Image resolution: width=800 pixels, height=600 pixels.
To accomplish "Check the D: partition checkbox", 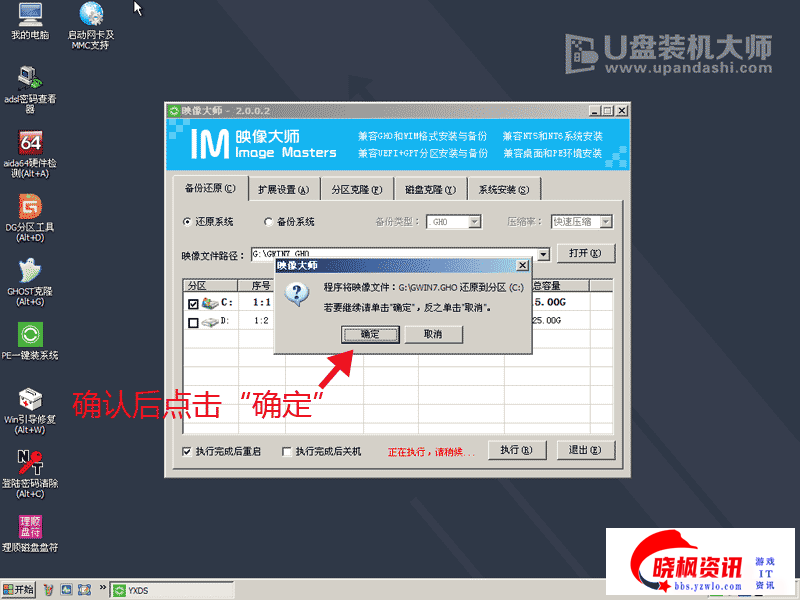I will pos(193,322).
